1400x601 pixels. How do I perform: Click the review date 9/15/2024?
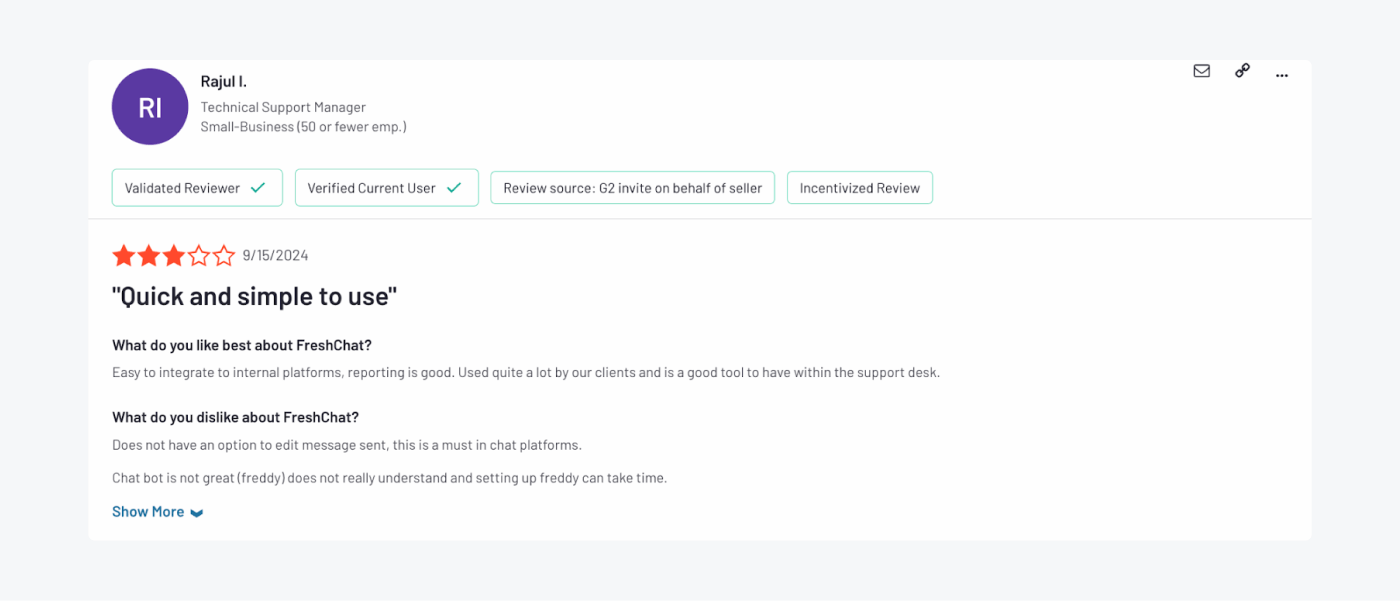pyautogui.click(x=276, y=256)
